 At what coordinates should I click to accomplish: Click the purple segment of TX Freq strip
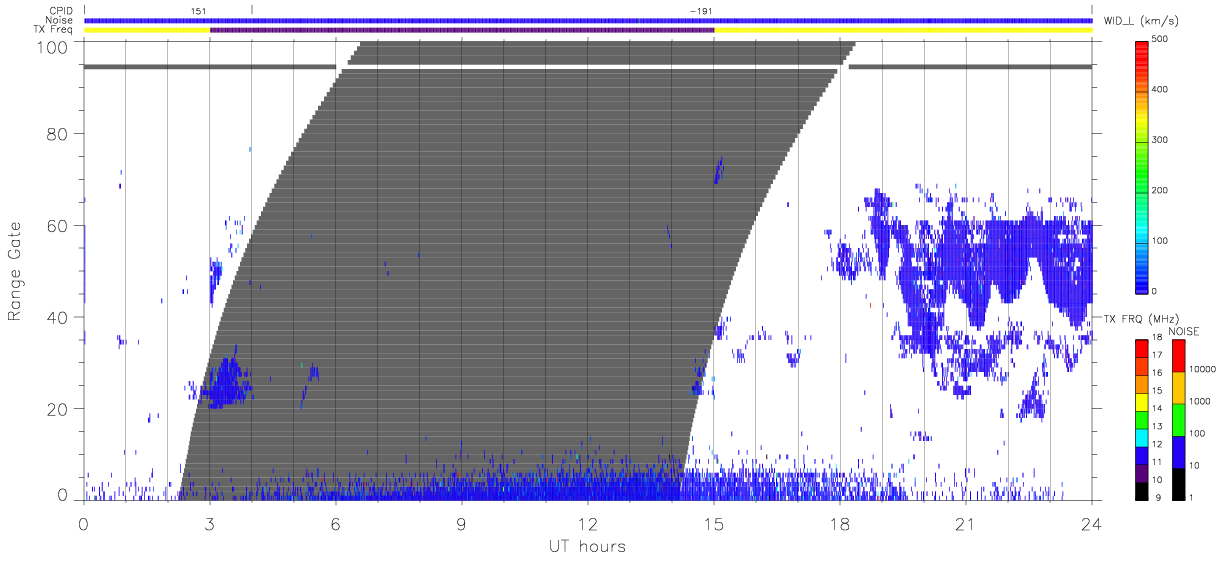(462, 30)
